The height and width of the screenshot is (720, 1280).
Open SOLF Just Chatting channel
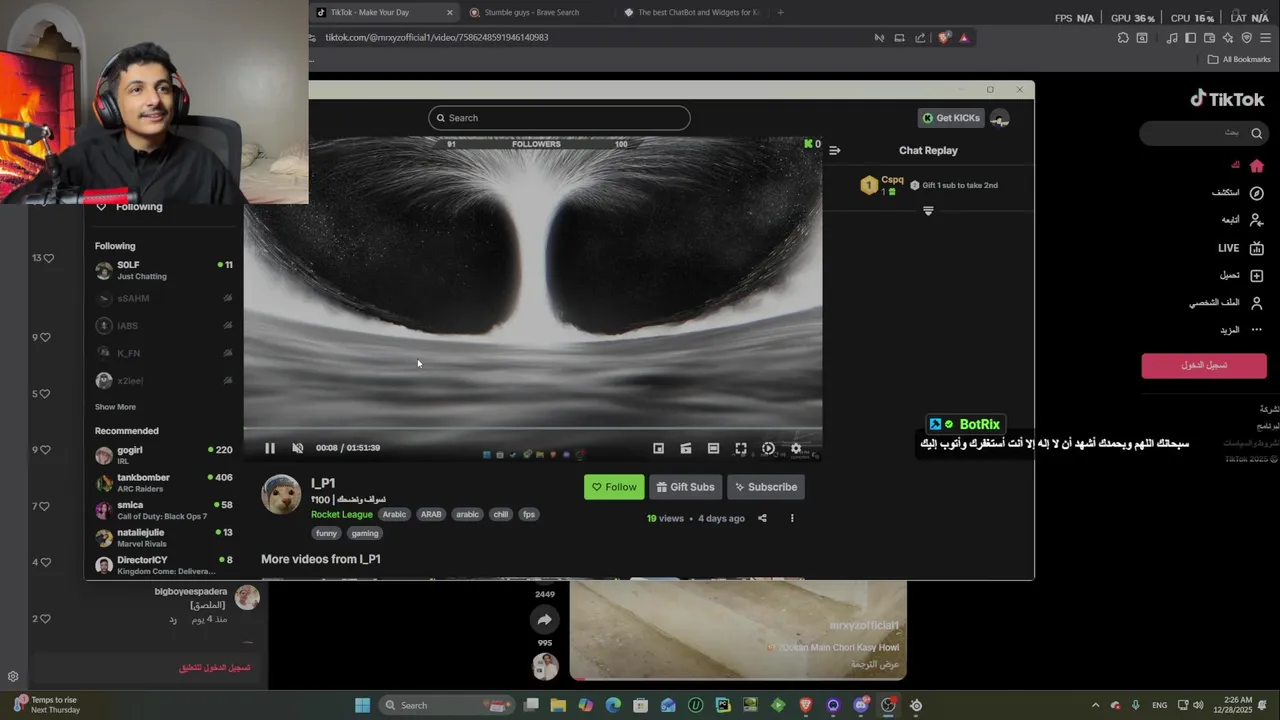tap(164, 270)
